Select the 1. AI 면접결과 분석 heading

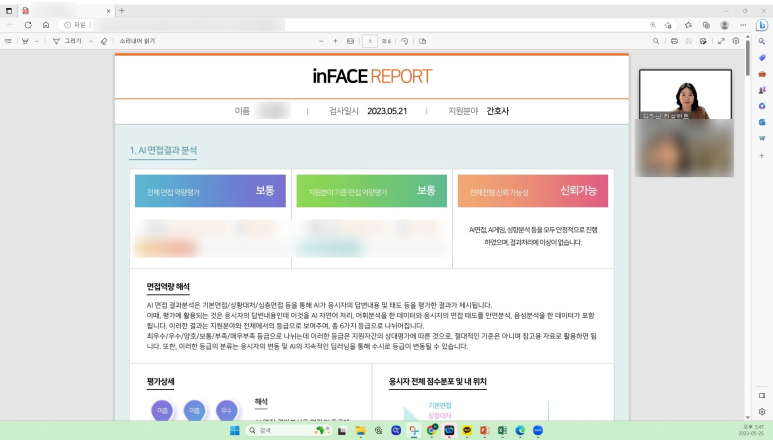pos(163,150)
